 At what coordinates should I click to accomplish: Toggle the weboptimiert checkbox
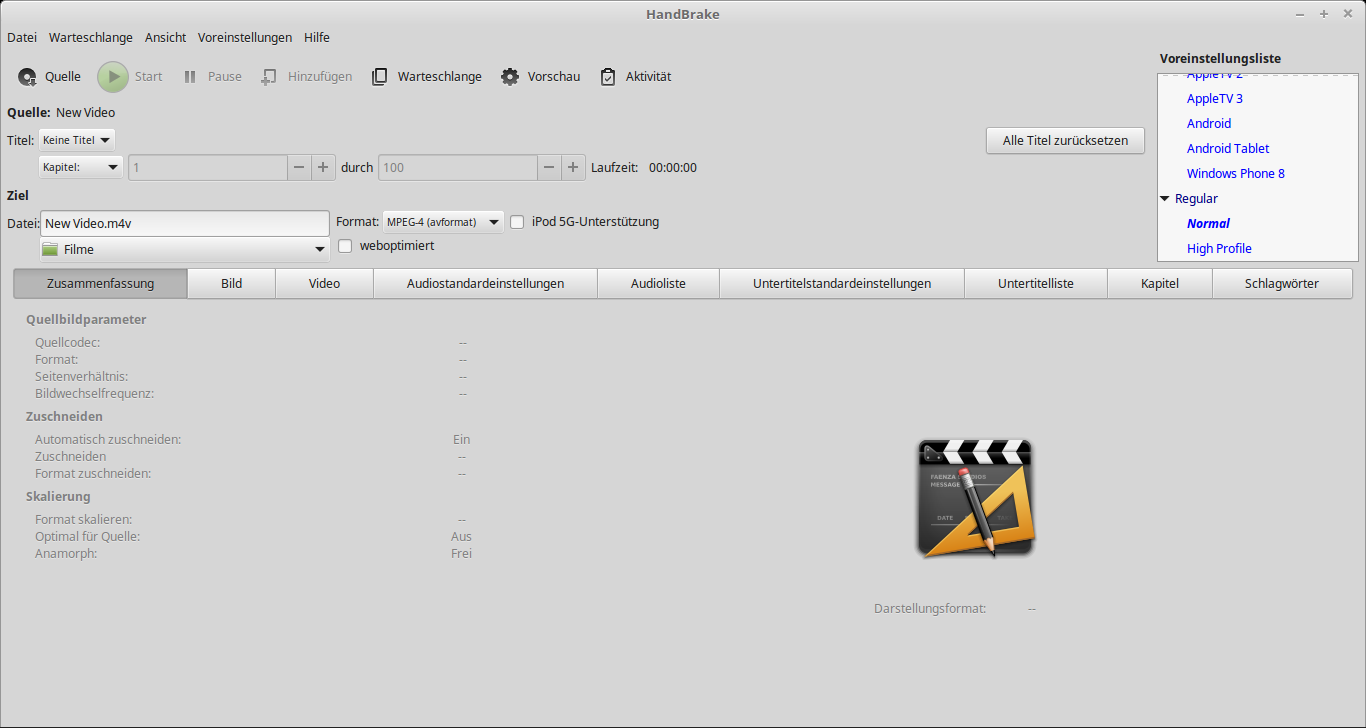(x=345, y=245)
